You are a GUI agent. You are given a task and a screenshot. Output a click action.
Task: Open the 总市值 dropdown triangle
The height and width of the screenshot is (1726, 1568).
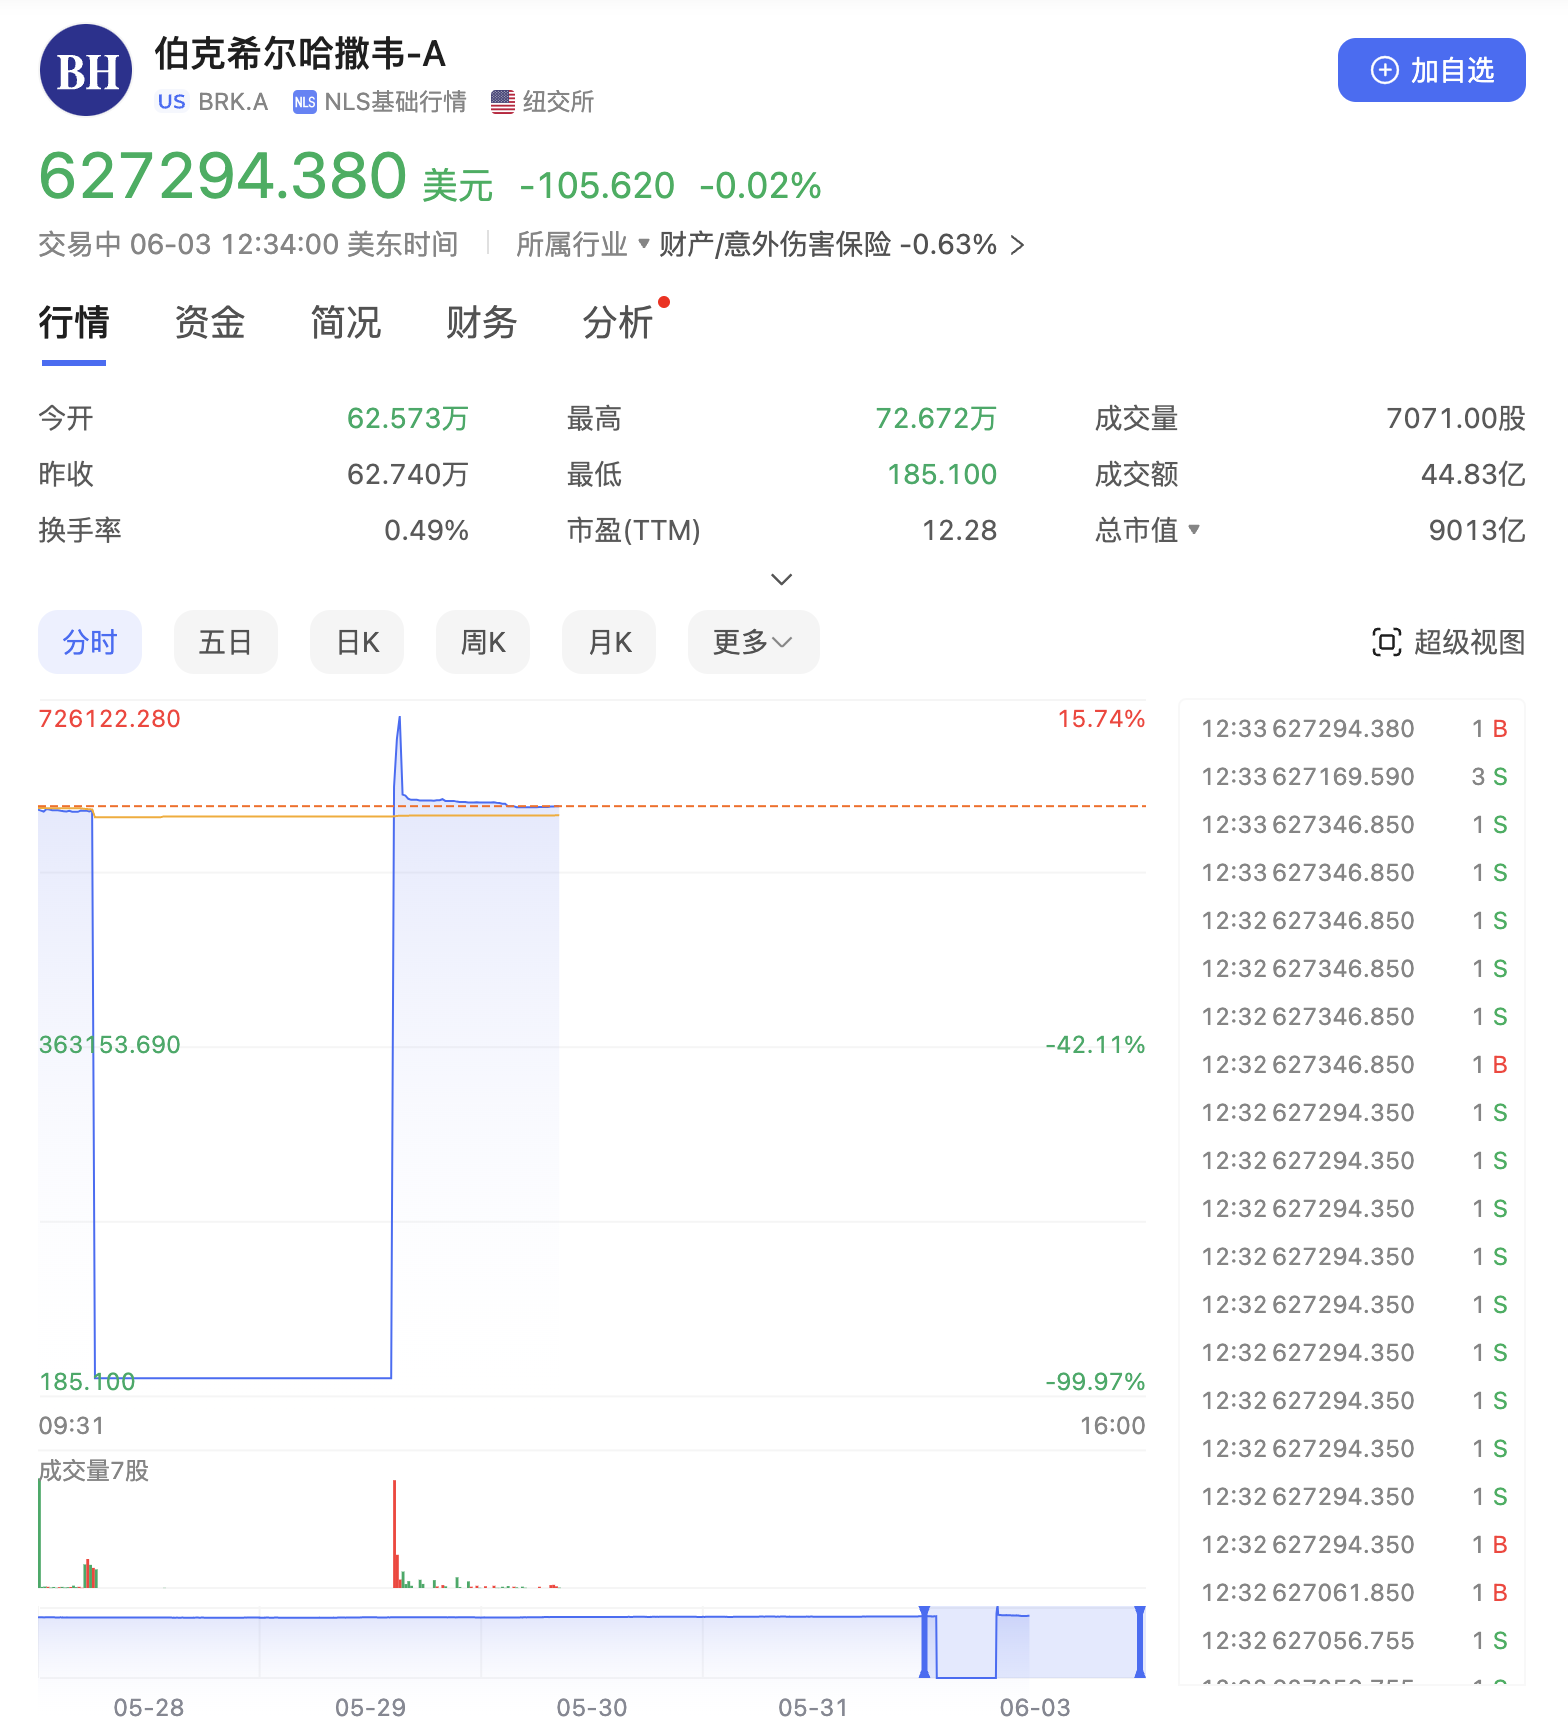tap(1193, 529)
